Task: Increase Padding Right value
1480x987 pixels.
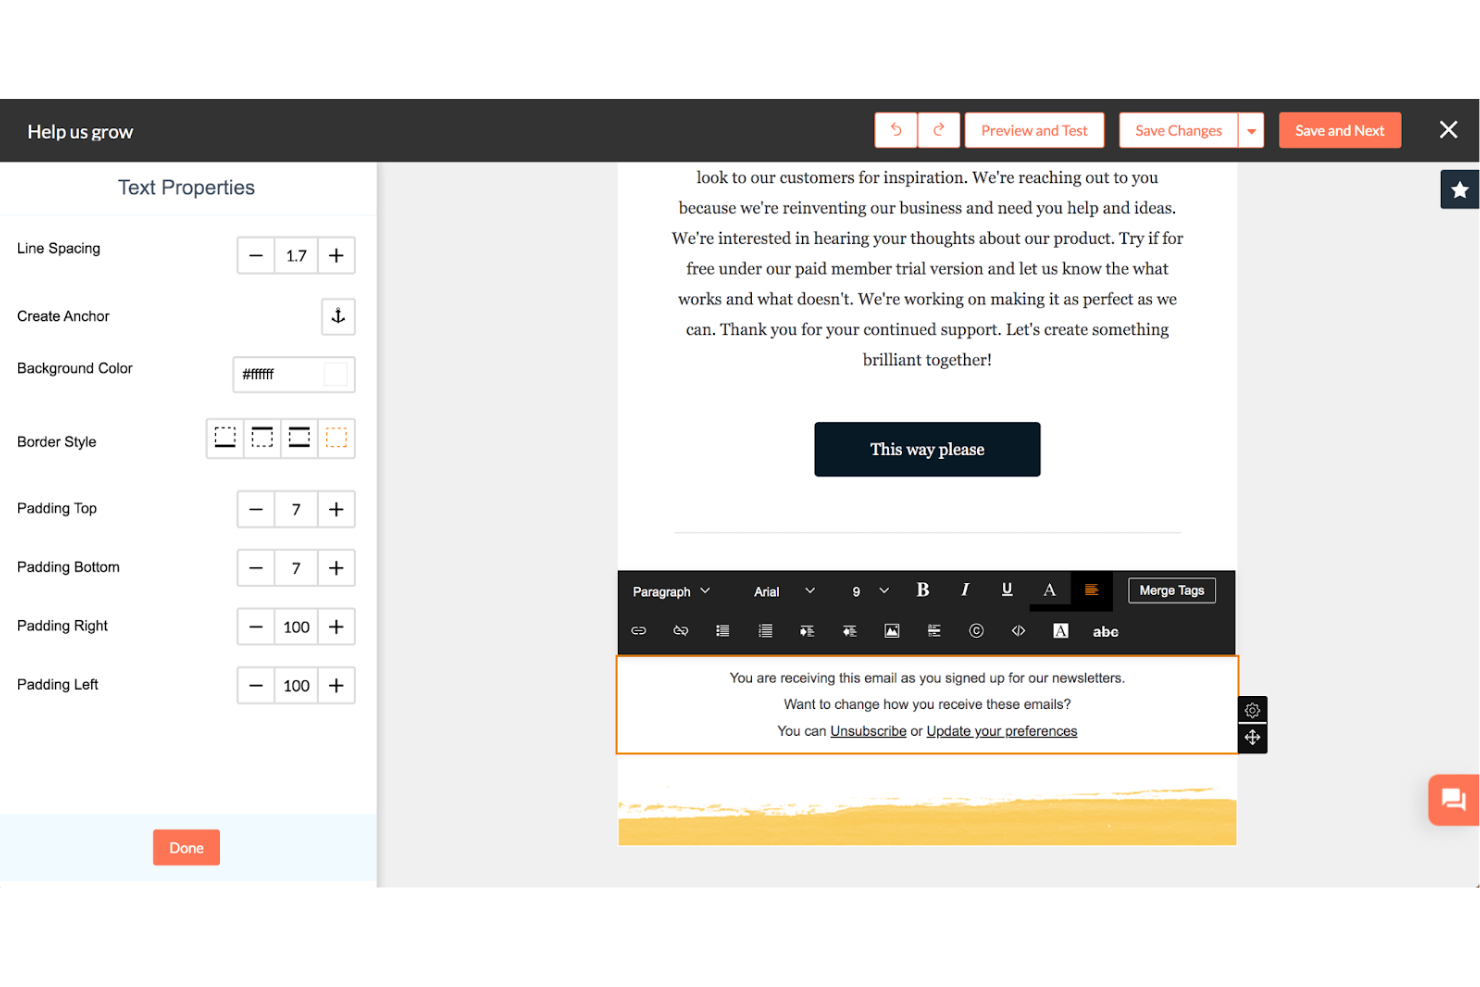Action: 337,627
